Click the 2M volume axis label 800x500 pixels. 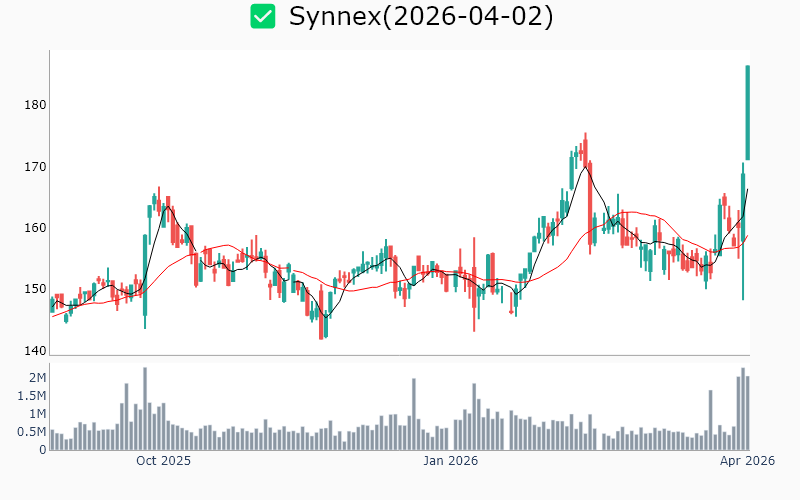[x=37, y=378]
